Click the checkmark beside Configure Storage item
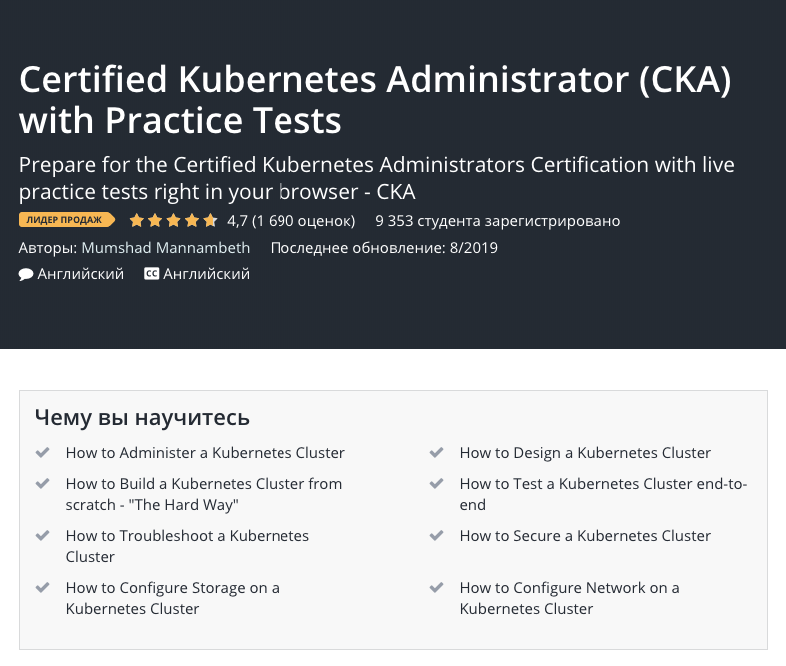This screenshot has height=666, width=786. coord(43,588)
